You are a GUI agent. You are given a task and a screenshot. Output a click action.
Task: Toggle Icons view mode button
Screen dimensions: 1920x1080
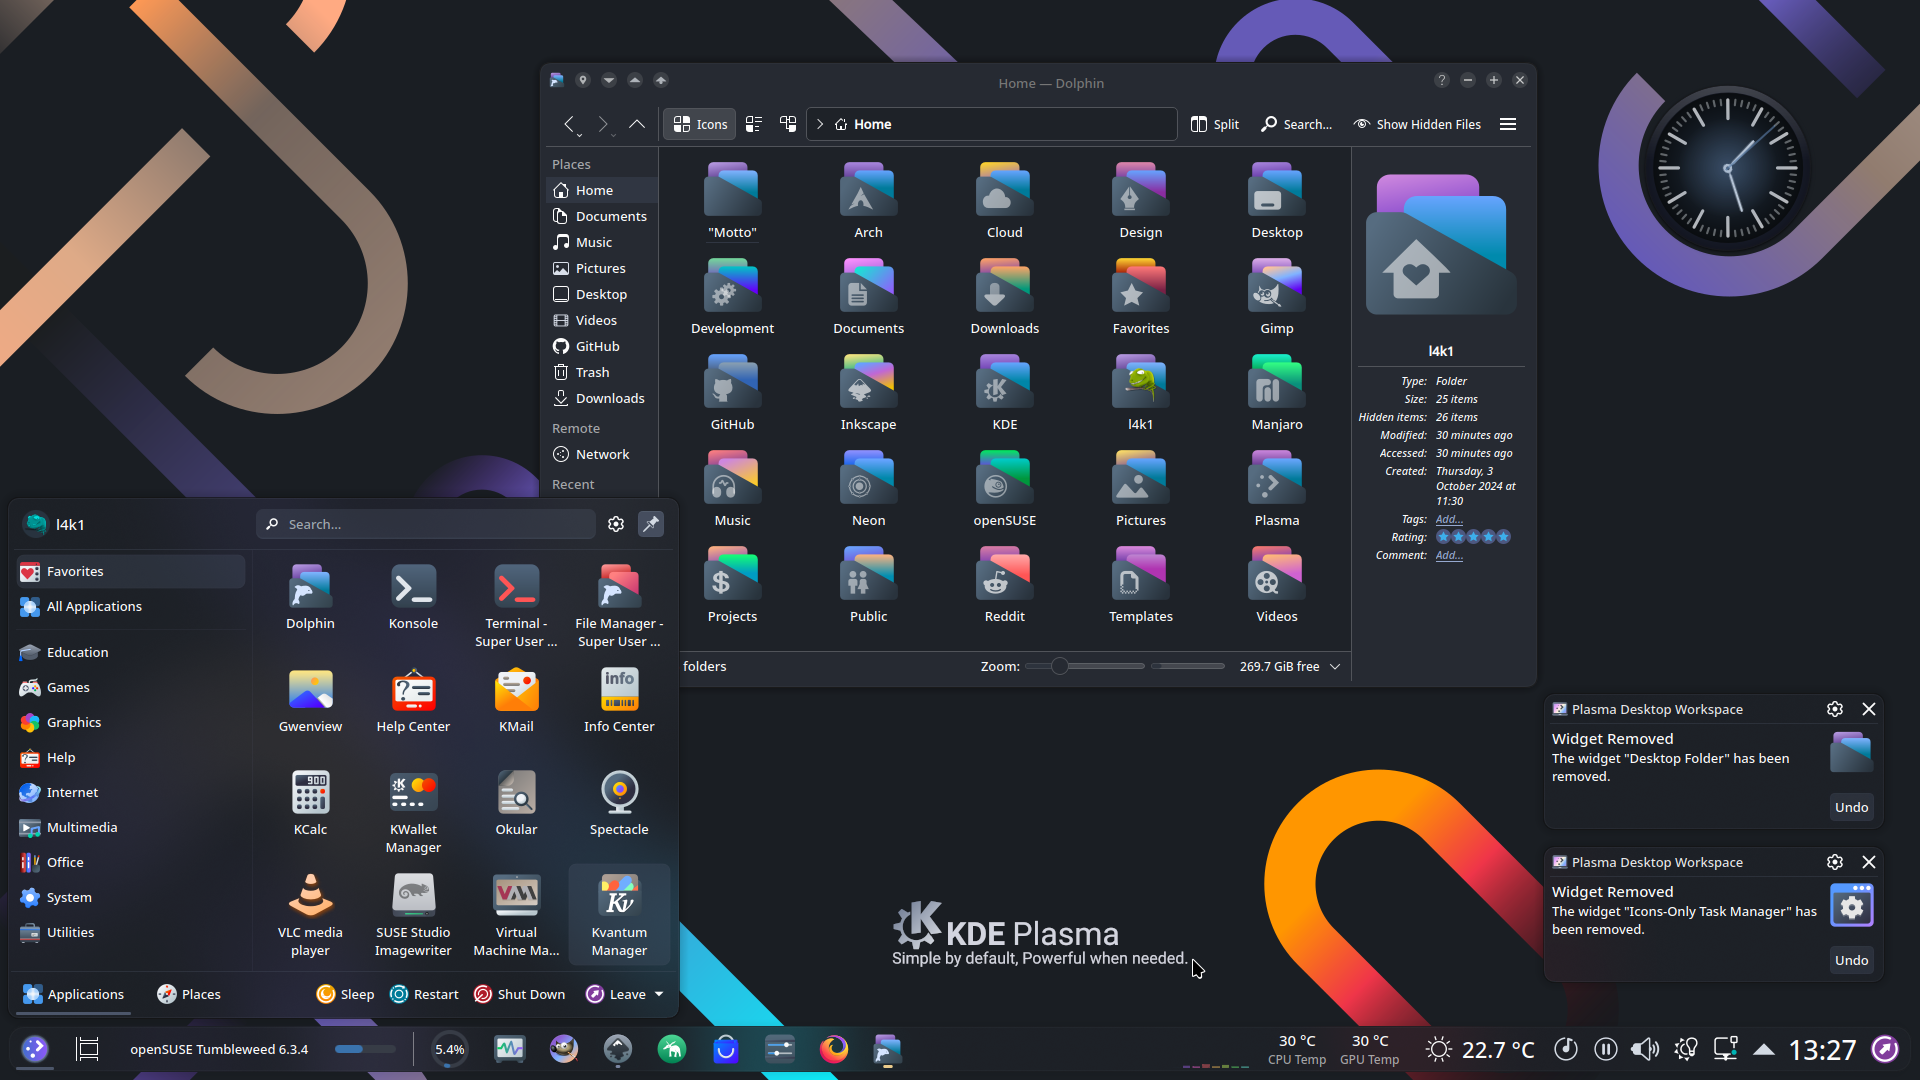click(x=700, y=124)
